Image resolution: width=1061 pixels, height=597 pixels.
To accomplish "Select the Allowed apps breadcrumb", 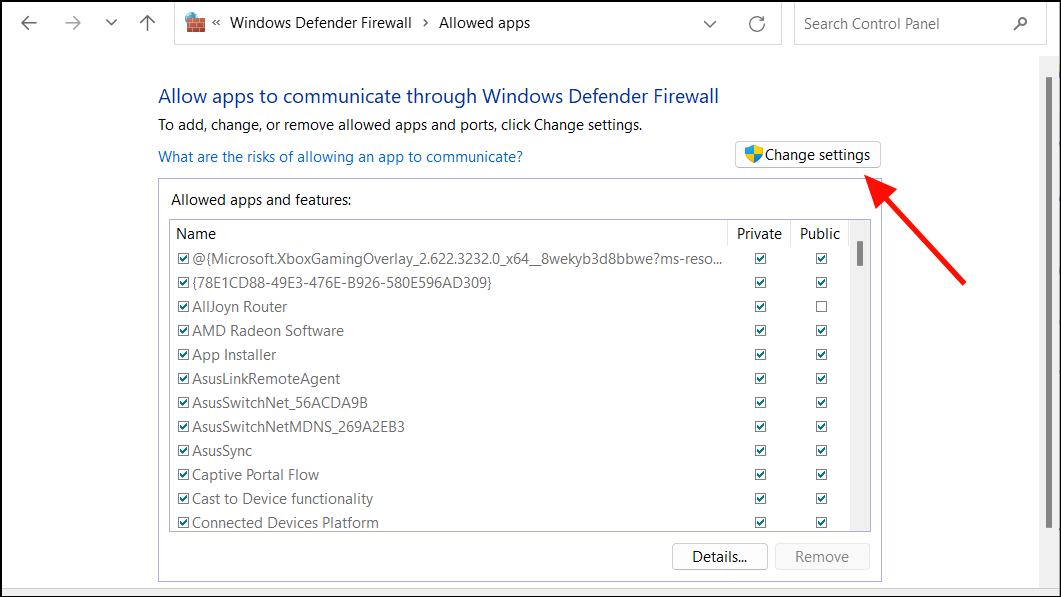I will tap(484, 22).
